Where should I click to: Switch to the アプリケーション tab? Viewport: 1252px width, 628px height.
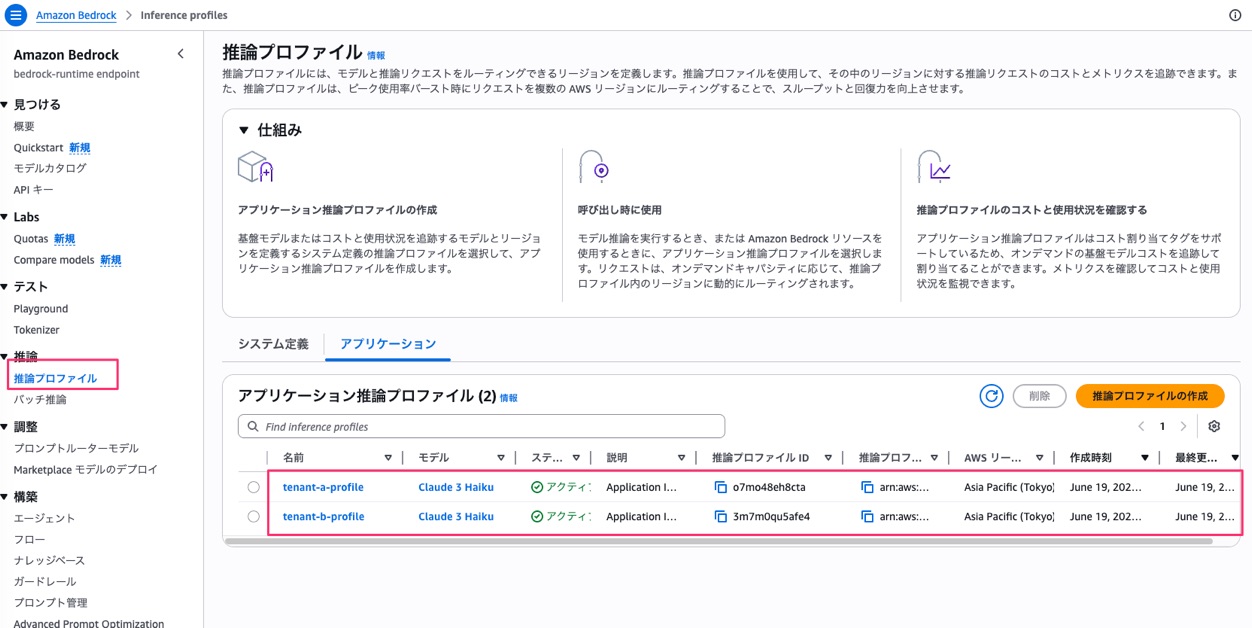(388, 344)
